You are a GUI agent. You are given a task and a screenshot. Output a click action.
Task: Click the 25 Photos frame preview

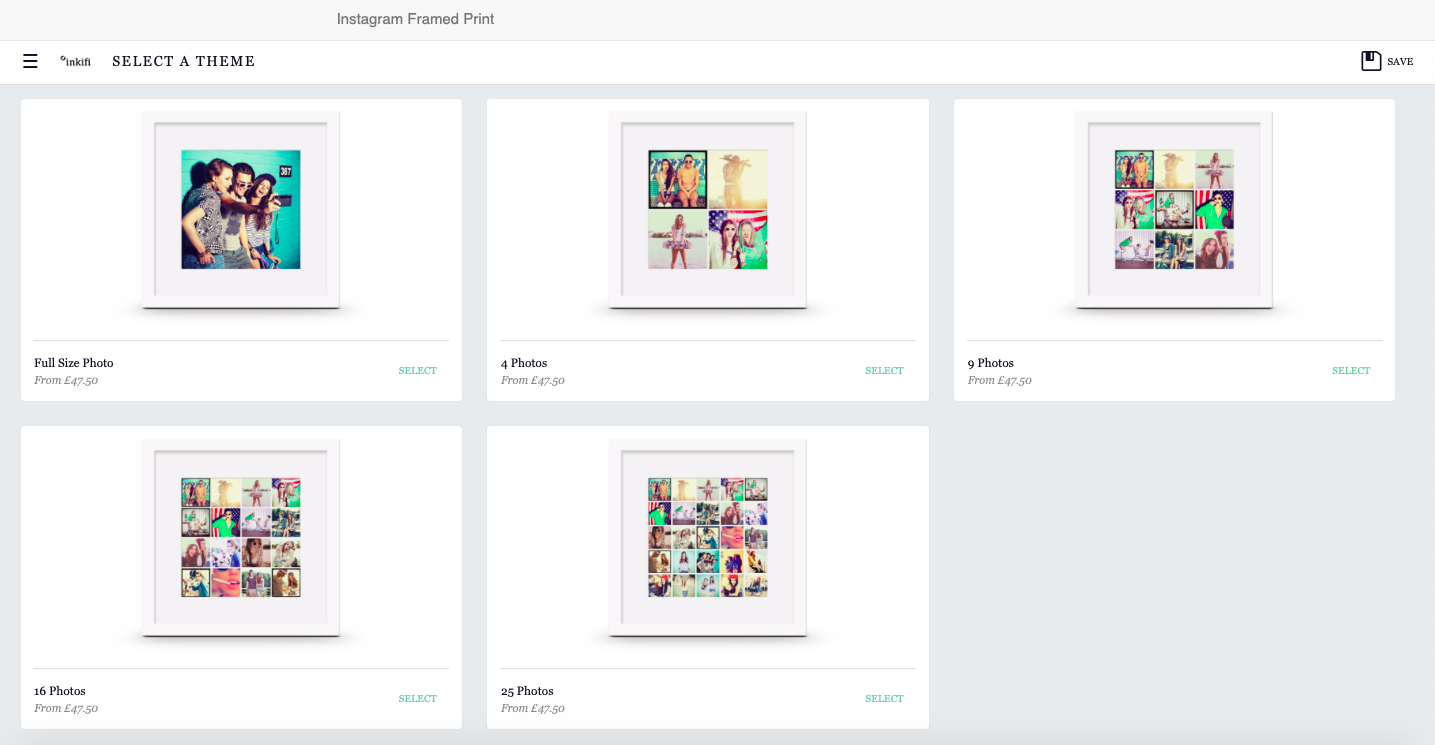coord(708,538)
